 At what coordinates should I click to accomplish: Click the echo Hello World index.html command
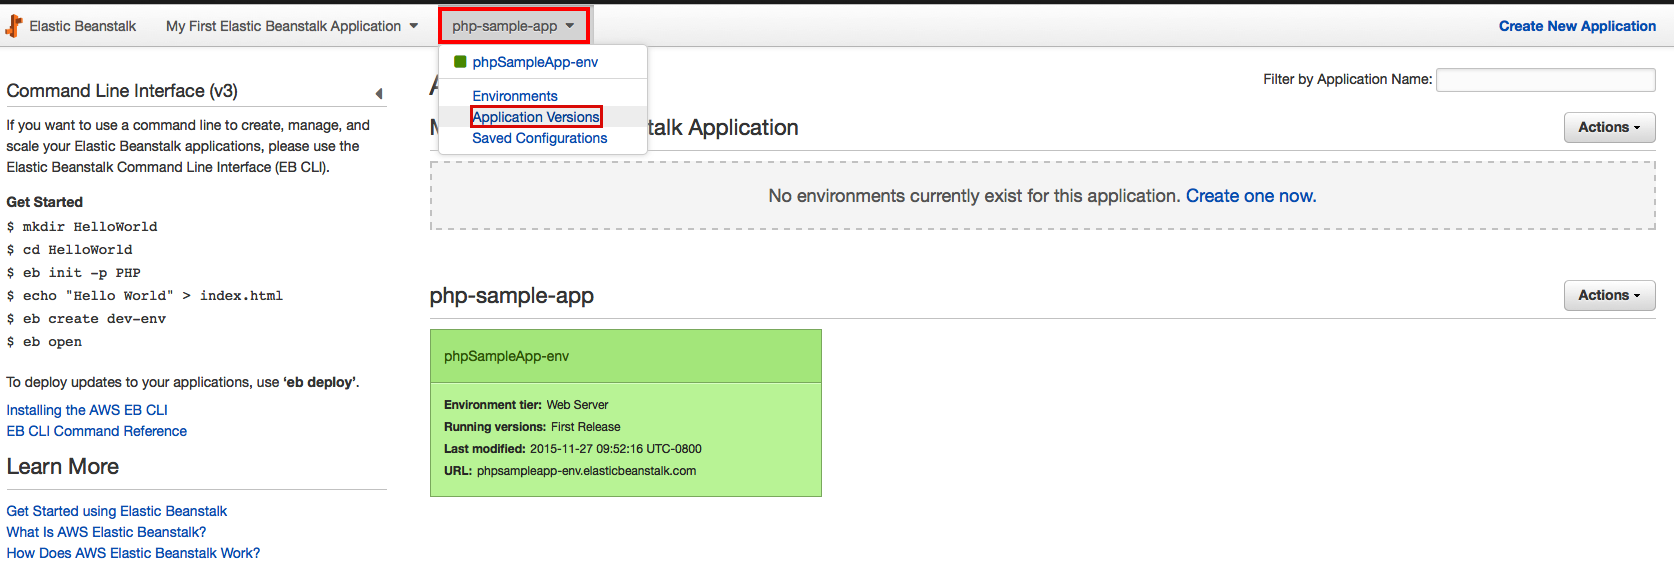click(145, 296)
